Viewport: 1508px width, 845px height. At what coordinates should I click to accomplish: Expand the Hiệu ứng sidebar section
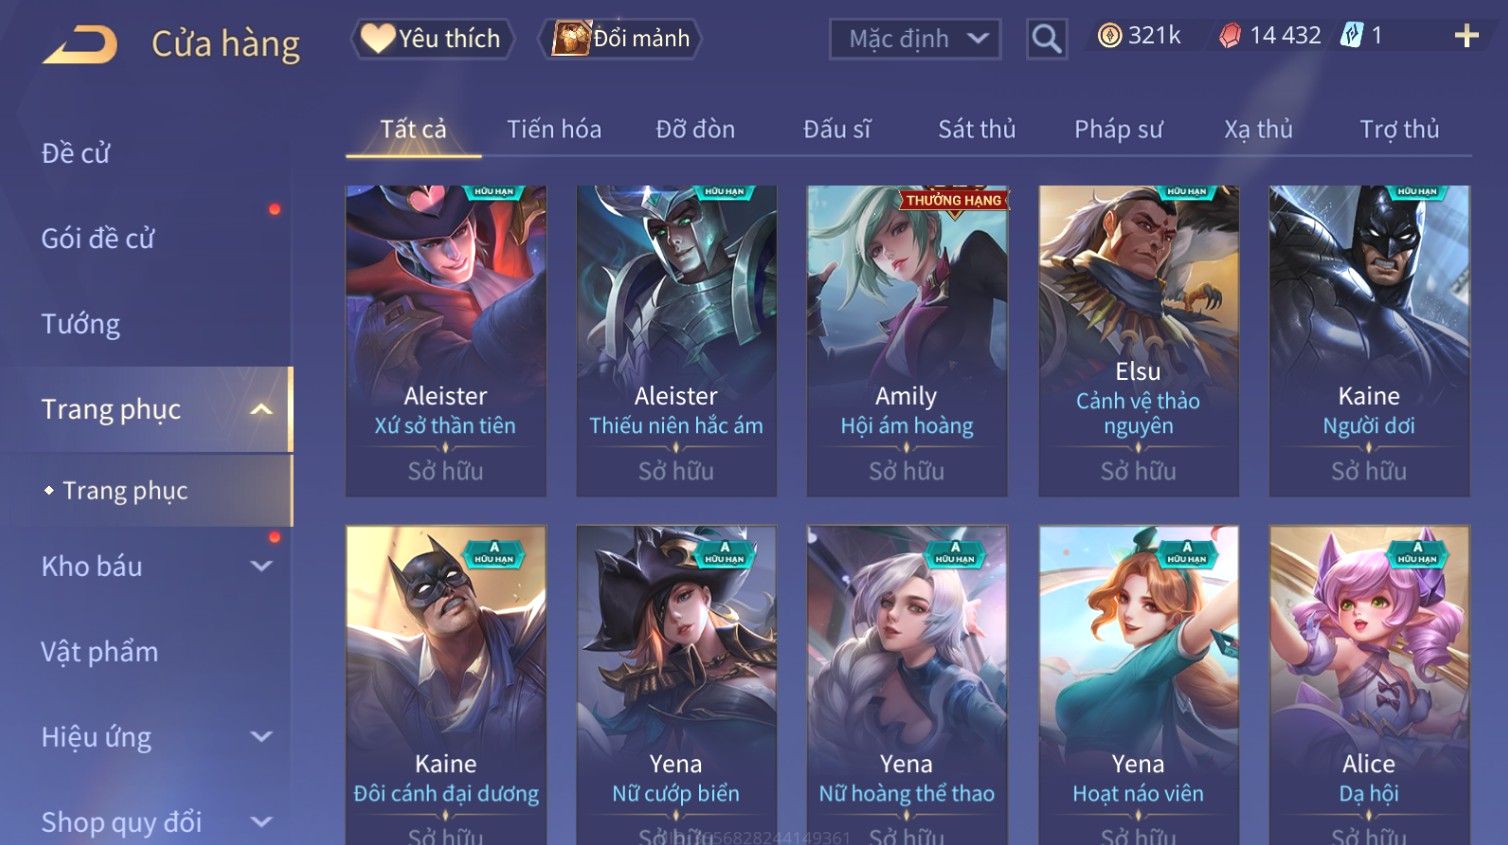(x=261, y=737)
